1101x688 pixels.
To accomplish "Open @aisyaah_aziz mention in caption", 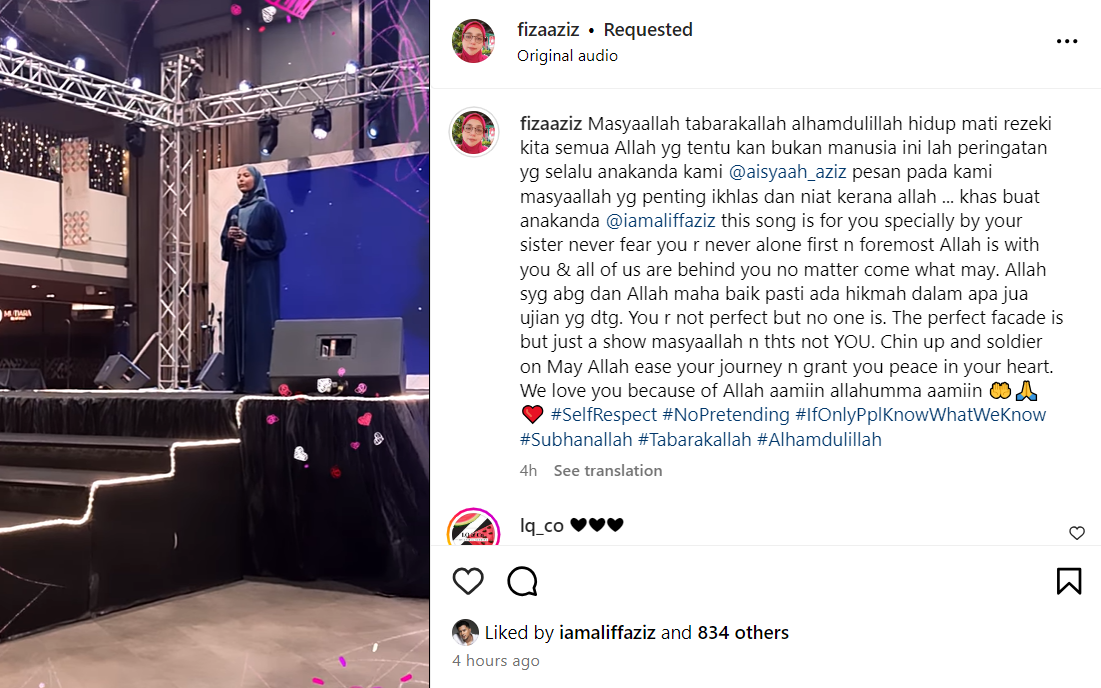I will (787, 172).
